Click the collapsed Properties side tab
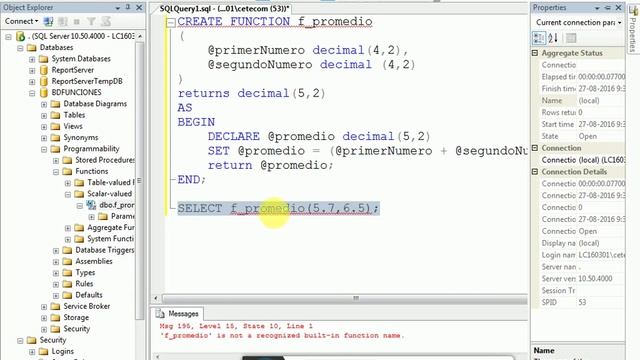640x360 pixels. point(633,29)
